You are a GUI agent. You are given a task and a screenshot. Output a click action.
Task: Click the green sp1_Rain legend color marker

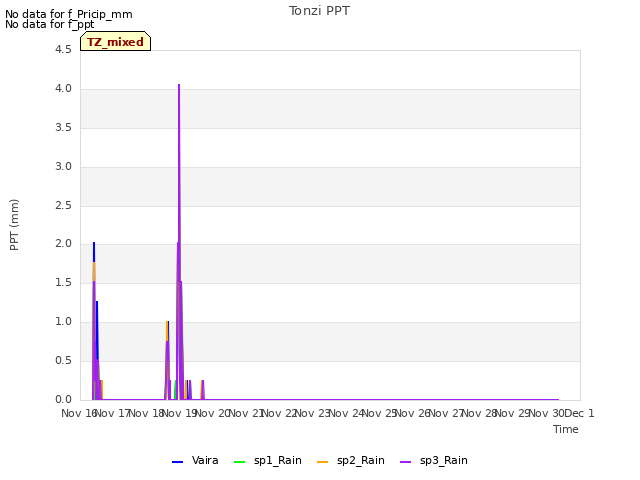point(240,462)
